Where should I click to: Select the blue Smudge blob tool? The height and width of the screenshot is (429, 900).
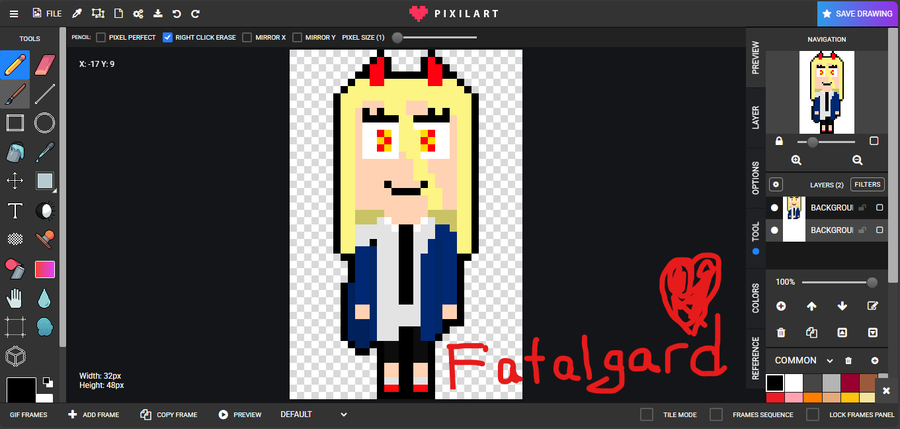45,327
